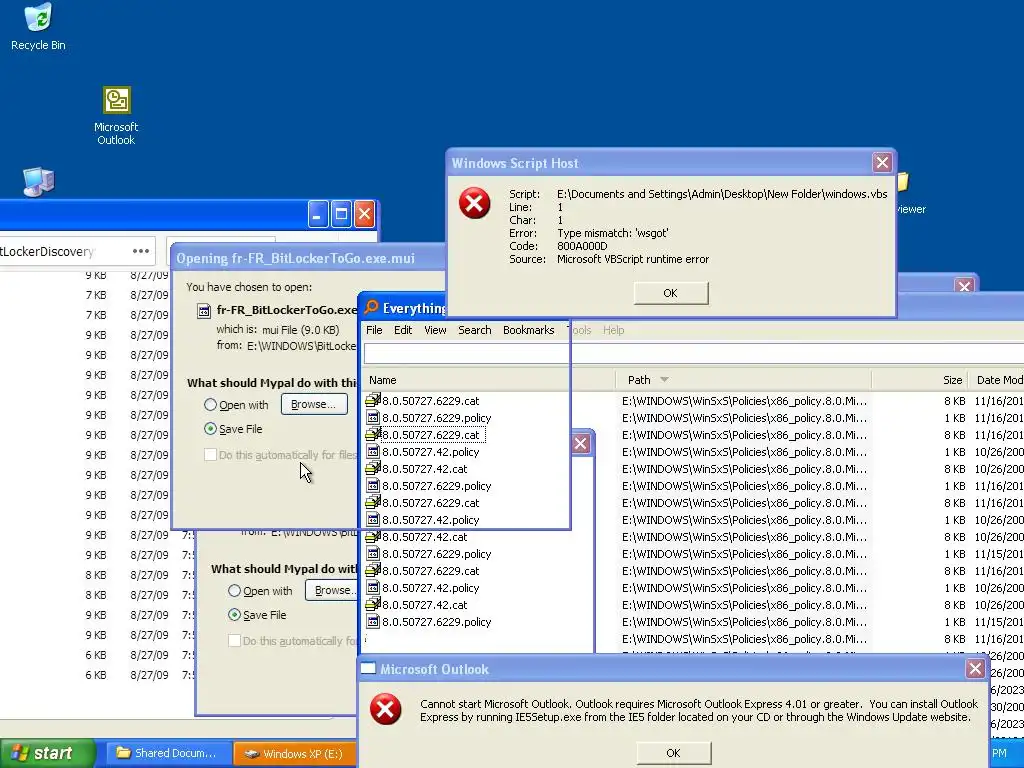Image resolution: width=1024 pixels, height=768 pixels.
Task: Open the Bookmarks menu in Everything
Action: (x=528, y=330)
